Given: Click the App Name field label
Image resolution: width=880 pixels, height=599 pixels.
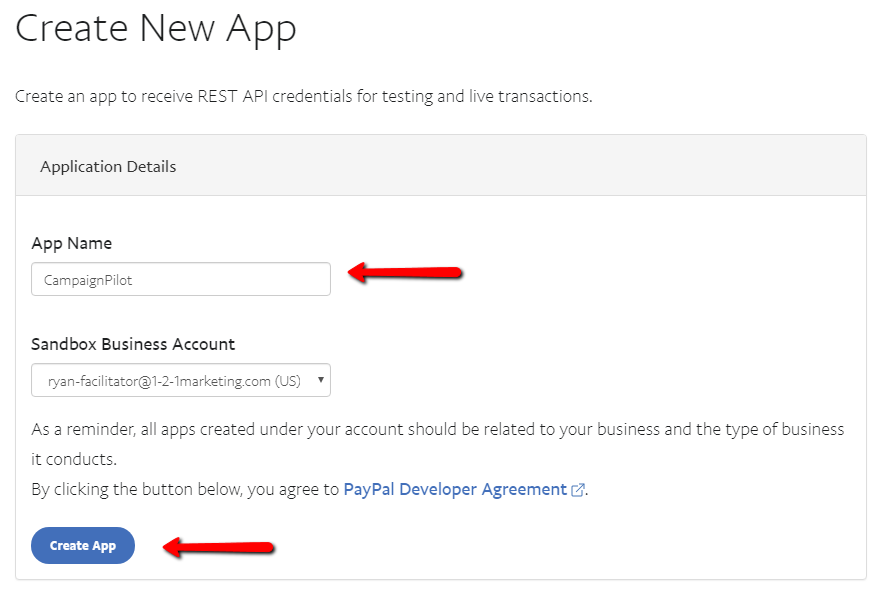Looking at the screenshot, I should coord(72,244).
